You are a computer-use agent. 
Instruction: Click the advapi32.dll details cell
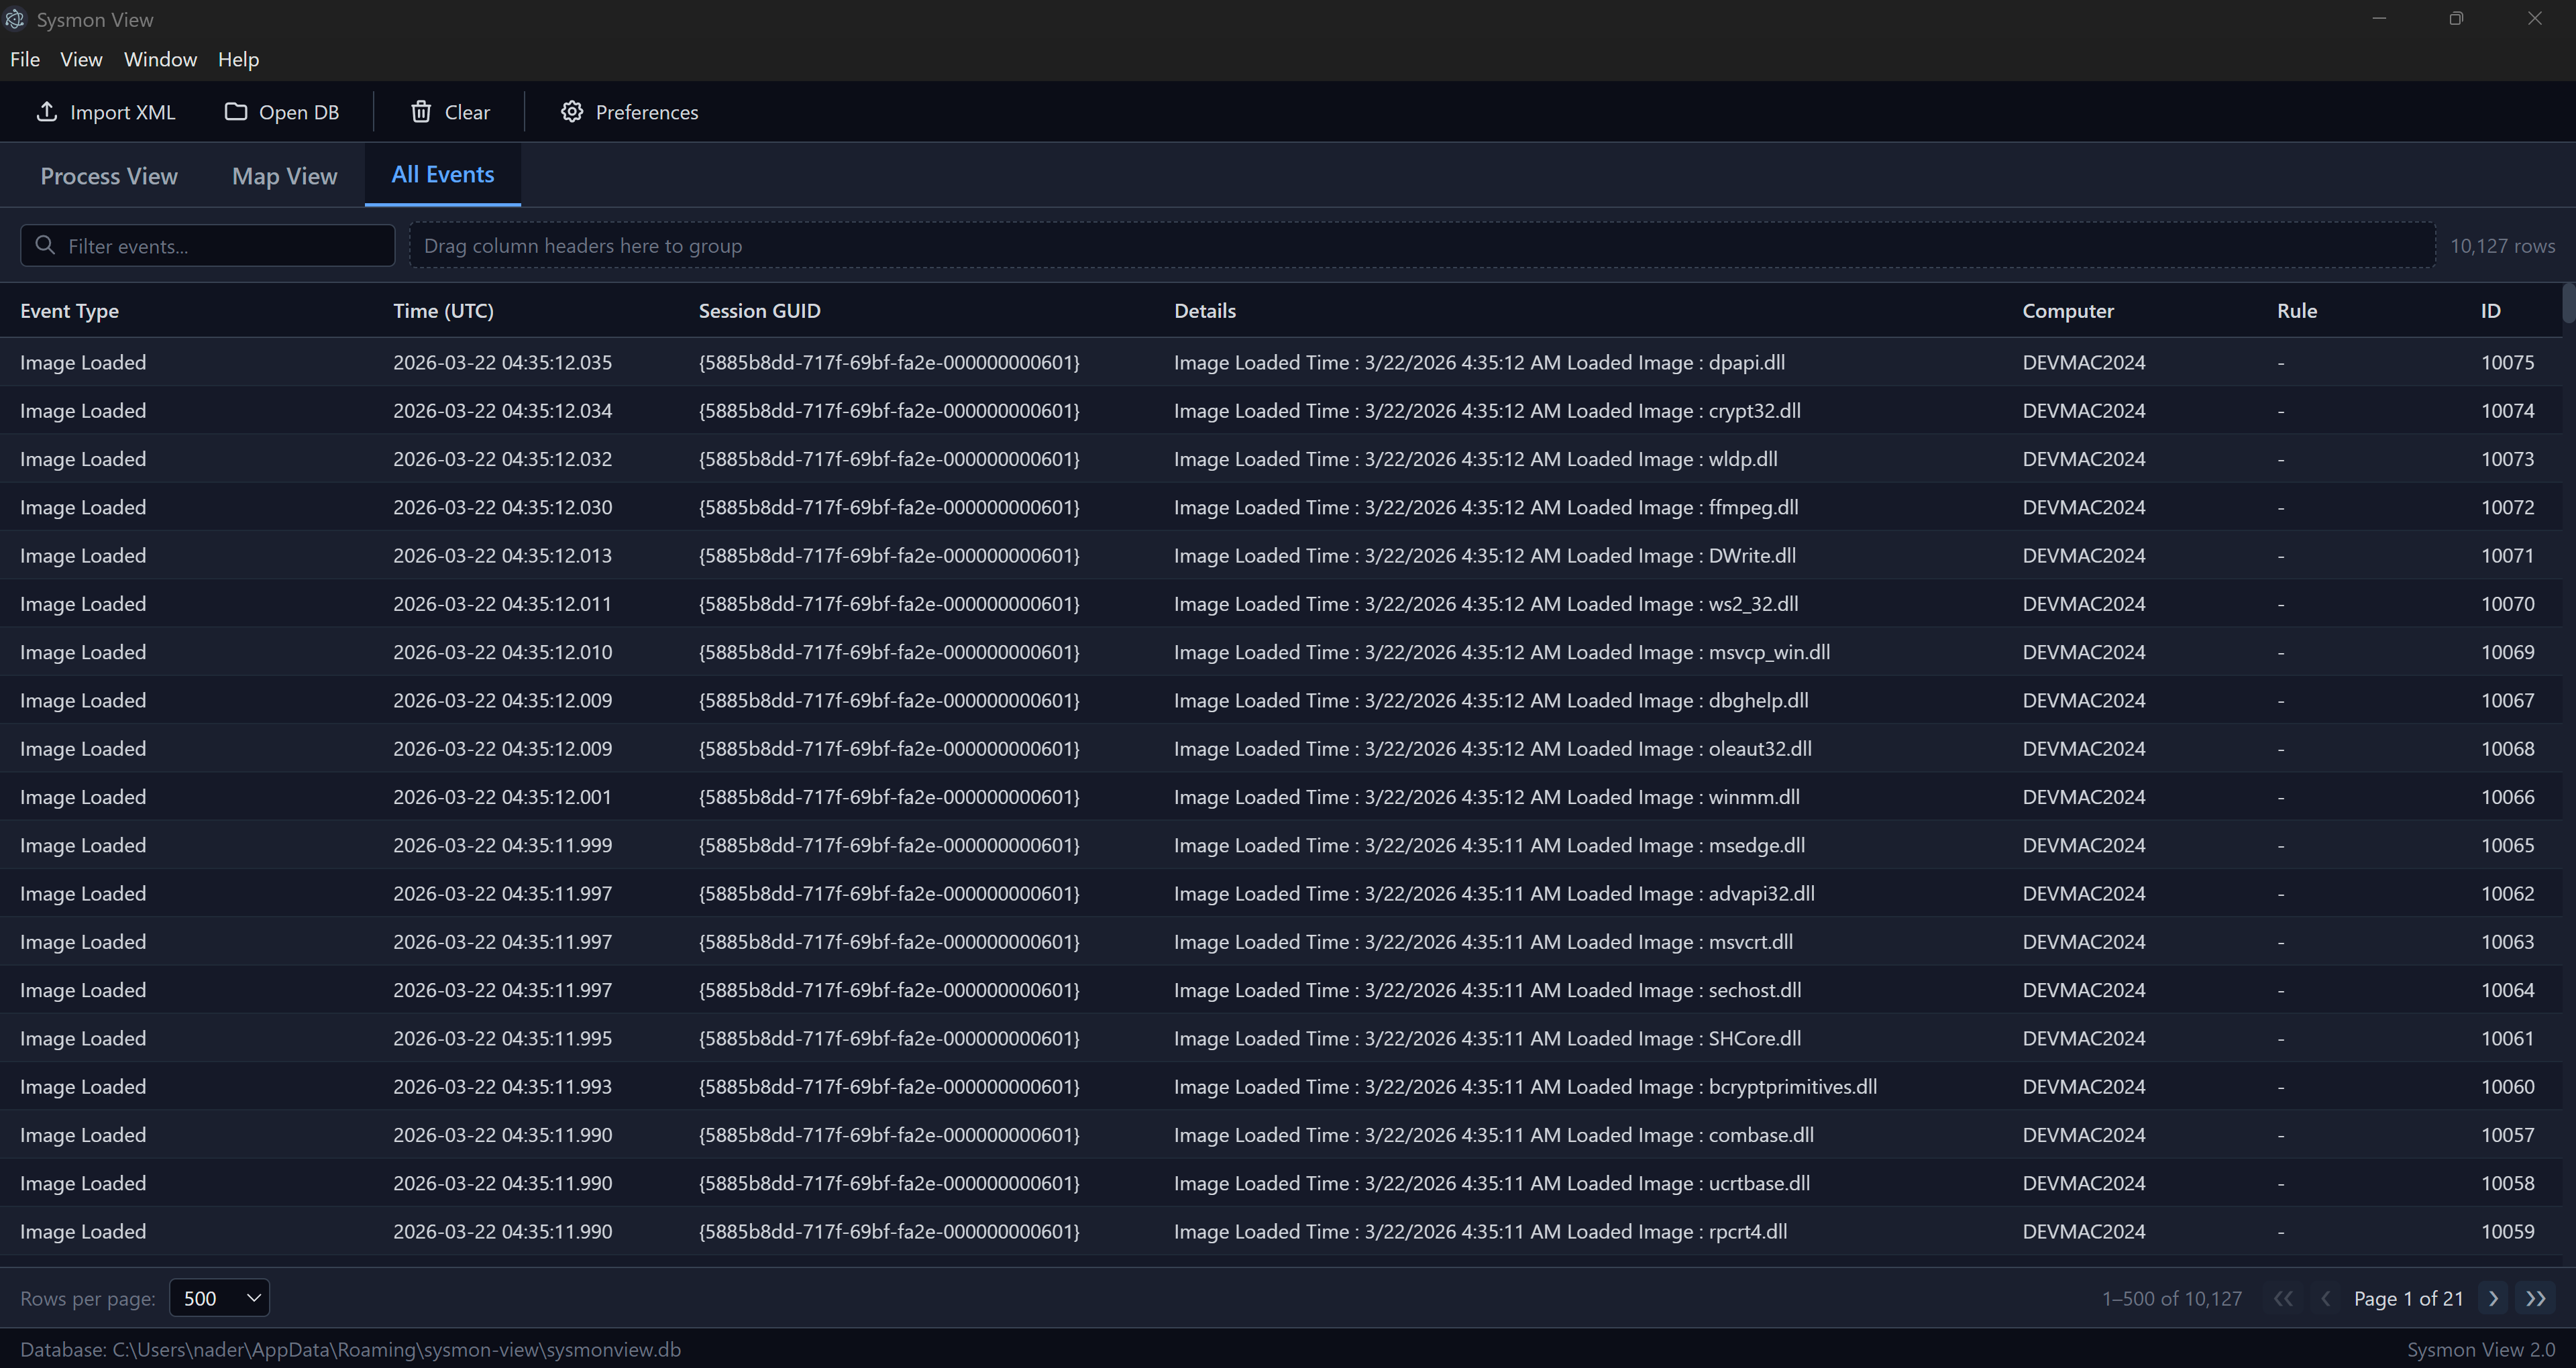[x=1494, y=894]
